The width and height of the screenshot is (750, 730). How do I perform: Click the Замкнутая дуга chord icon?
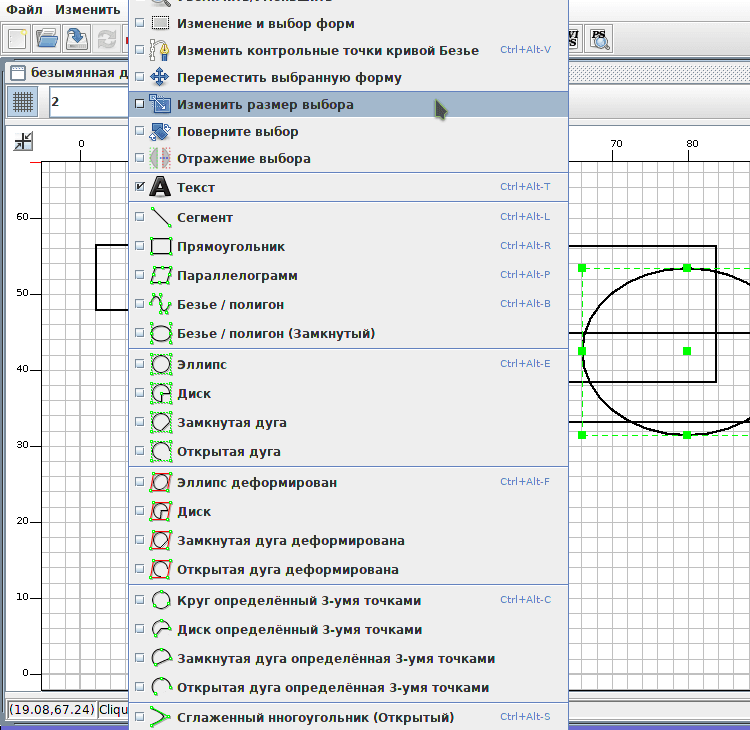click(x=161, y=422)
